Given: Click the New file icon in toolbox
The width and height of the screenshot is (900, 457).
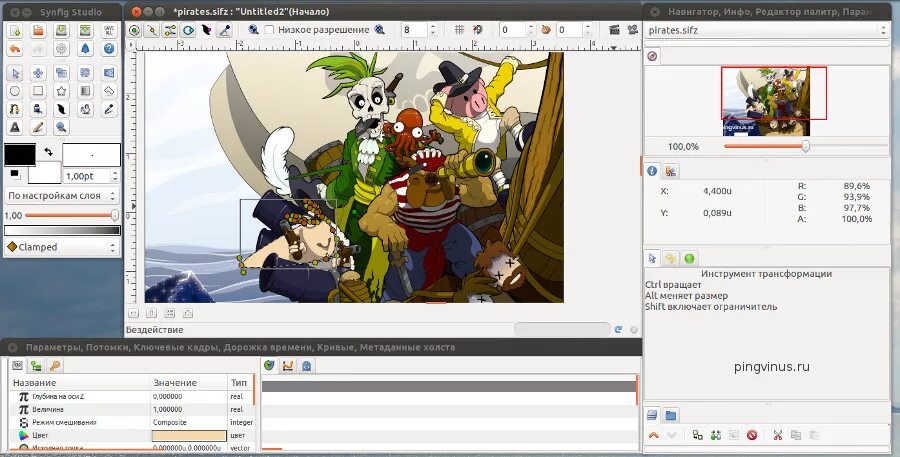Looking at the screenshot, I should 15,31.
